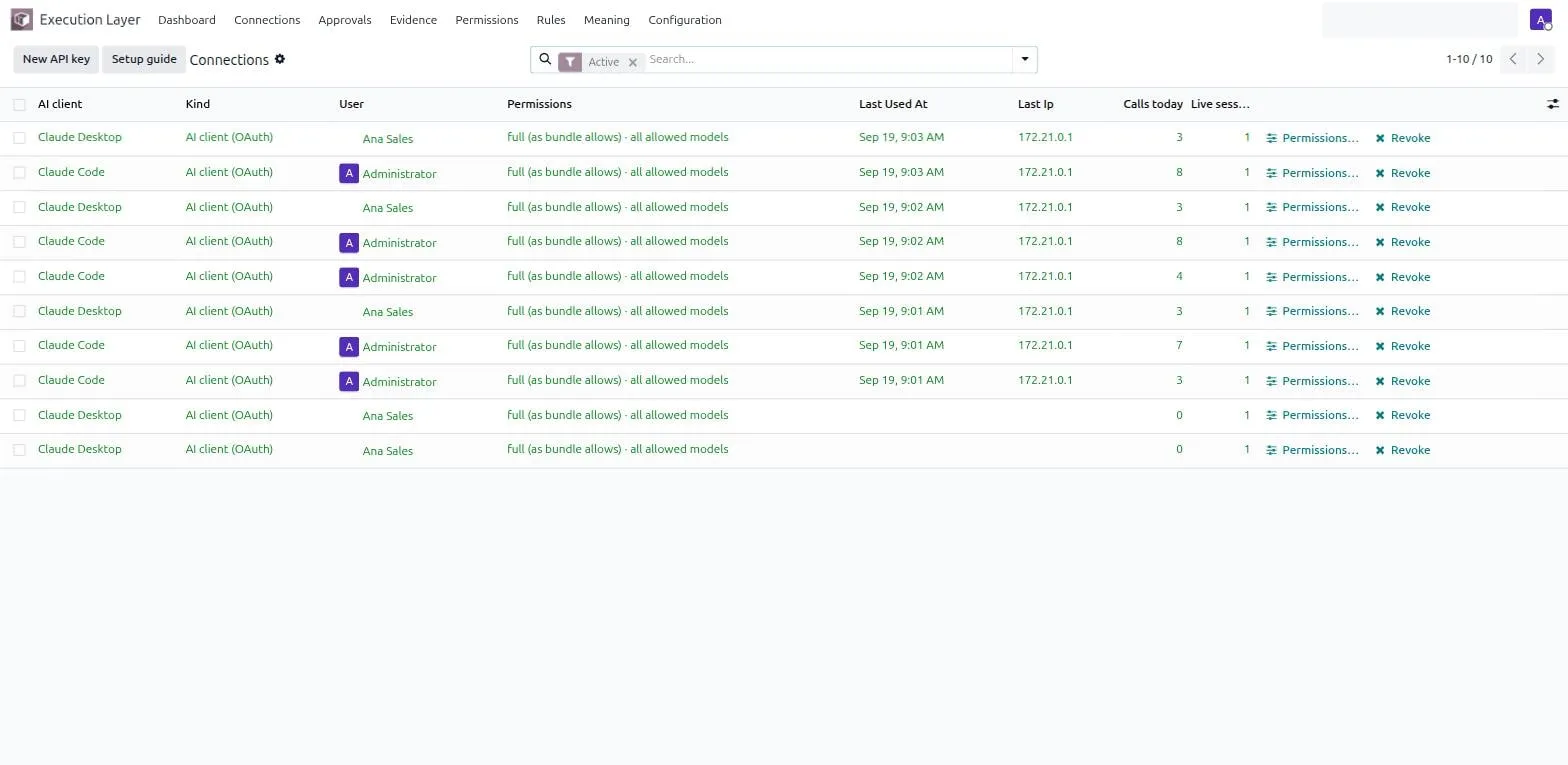The width and height of the screenshot is (1568, 765).
Task: Select the Claude Code 9:03 AM row checkbox
Action: point(19,173)
